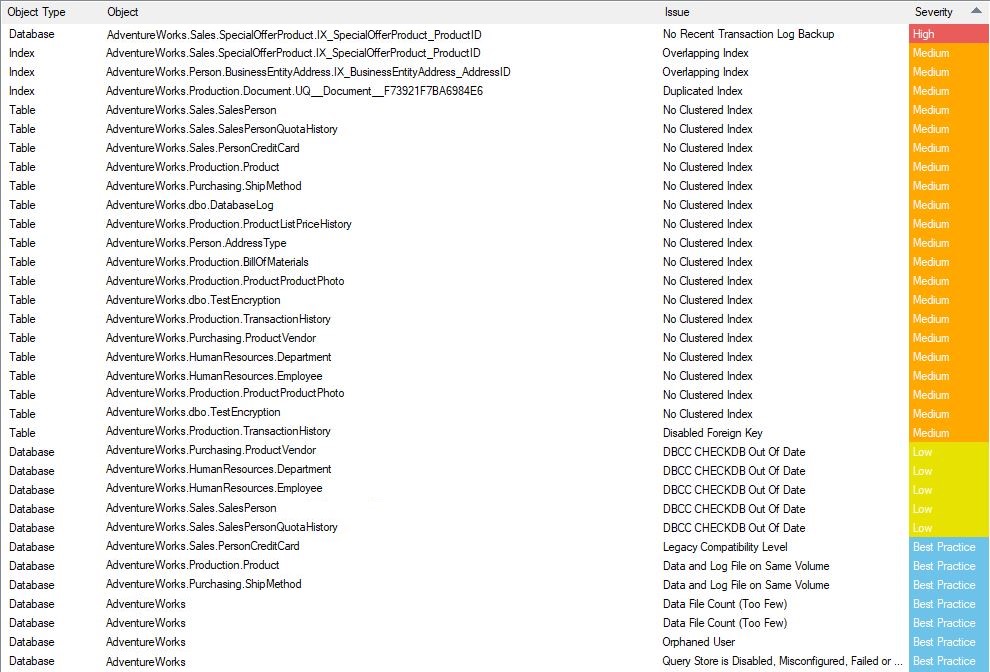Viewport: 990px width, 672px height.
Task: Click 'No Clustered Index' issue in the BillOfMaterials row
Action: (708, 261)
